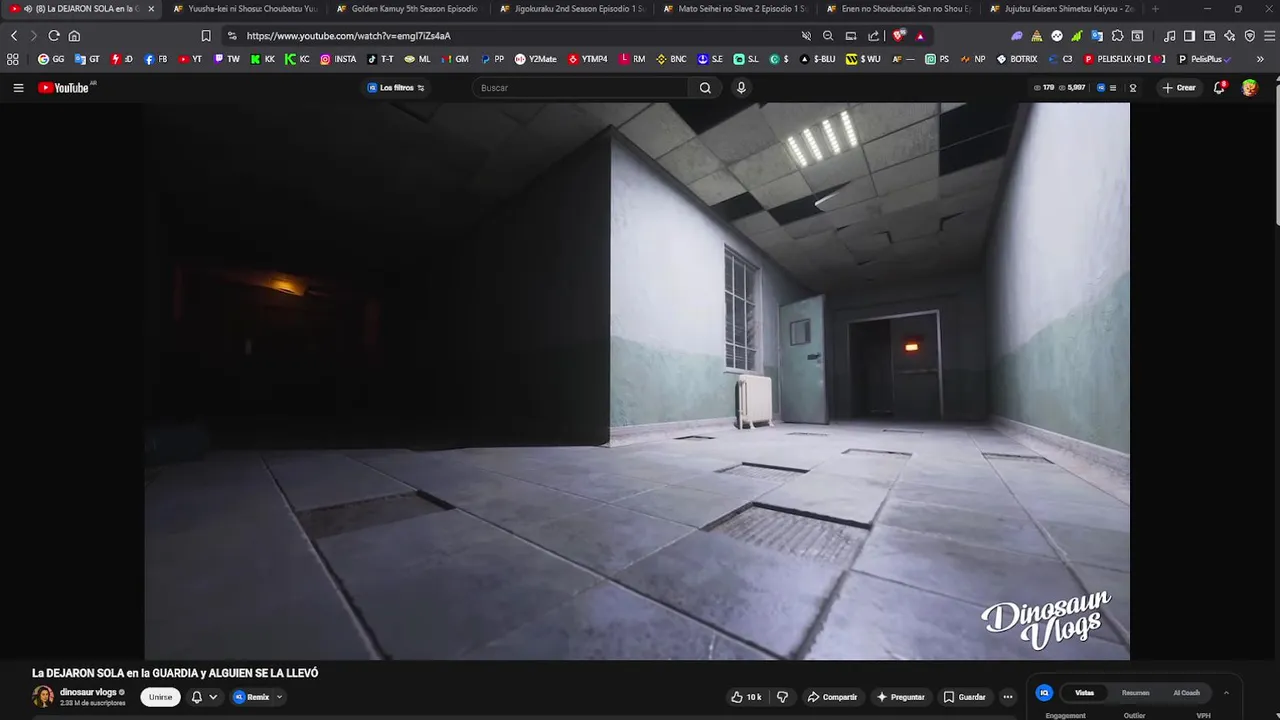Screen dimensions: 1280x720
Task: Open the bookmarks apps grid icon
Action: click(x=13, y=59)
